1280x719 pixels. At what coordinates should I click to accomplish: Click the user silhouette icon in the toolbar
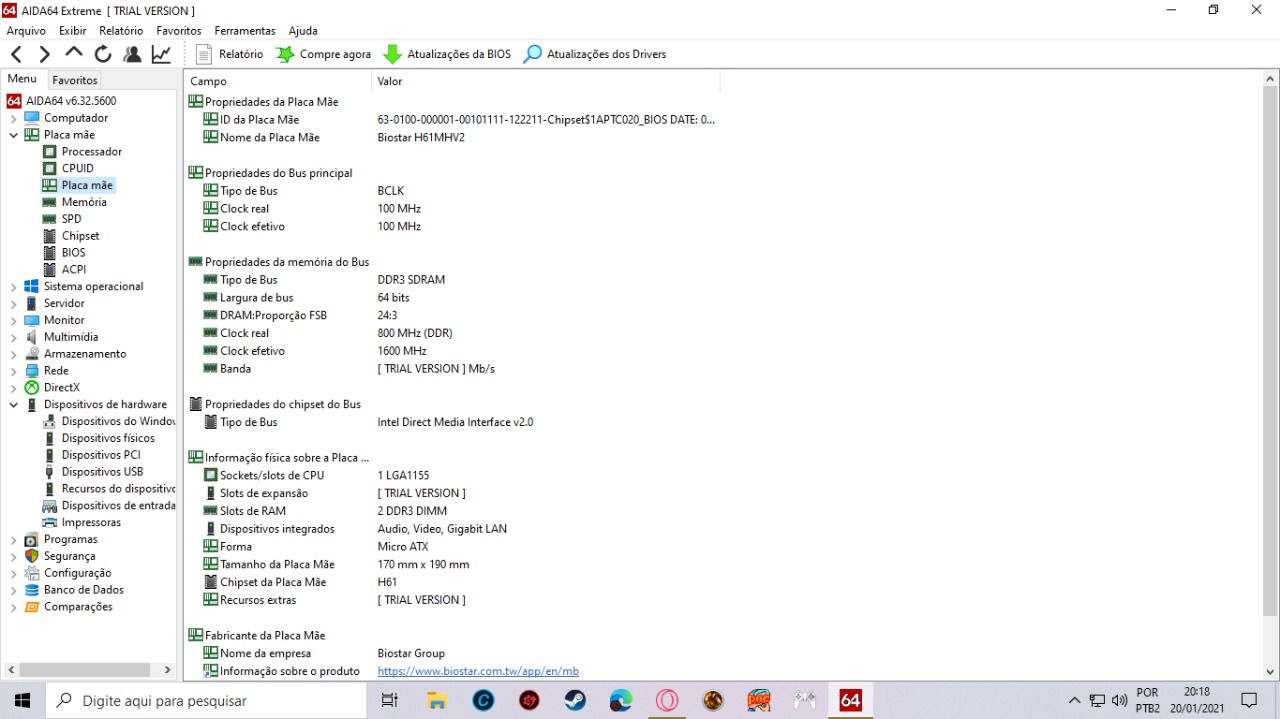pos(132,54)
